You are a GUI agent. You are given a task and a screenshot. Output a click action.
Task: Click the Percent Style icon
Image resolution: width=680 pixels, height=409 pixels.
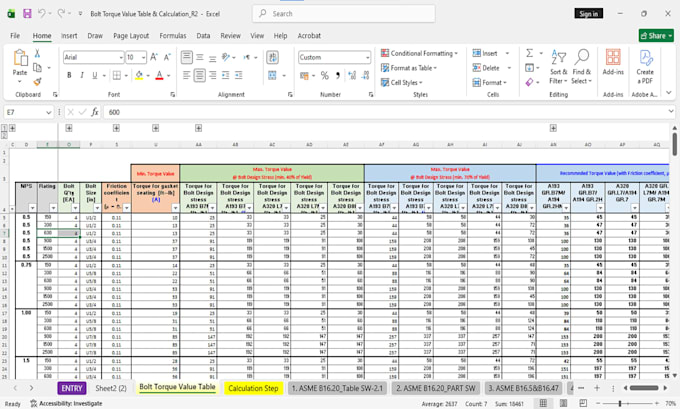click(324, 75)
